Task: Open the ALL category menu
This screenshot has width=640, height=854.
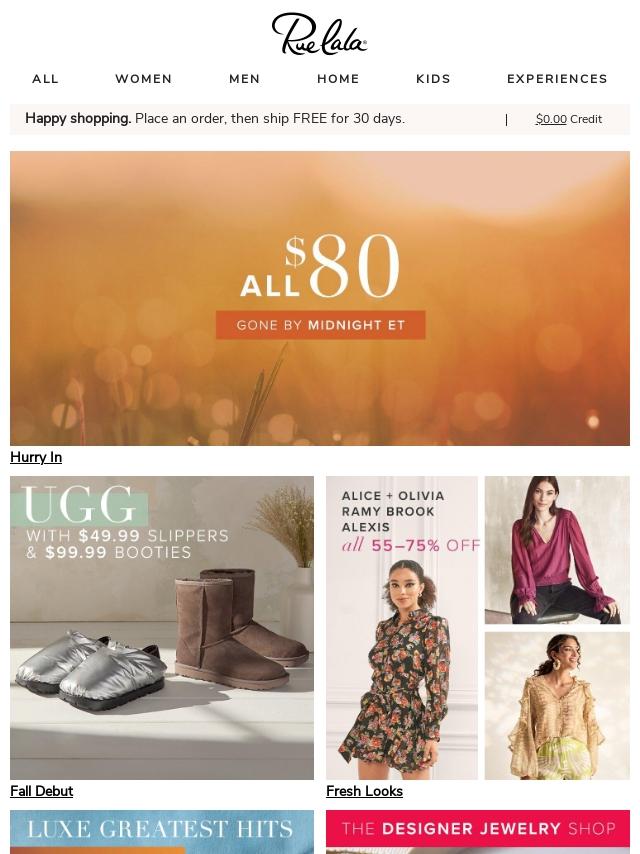Action: (45, 79)
